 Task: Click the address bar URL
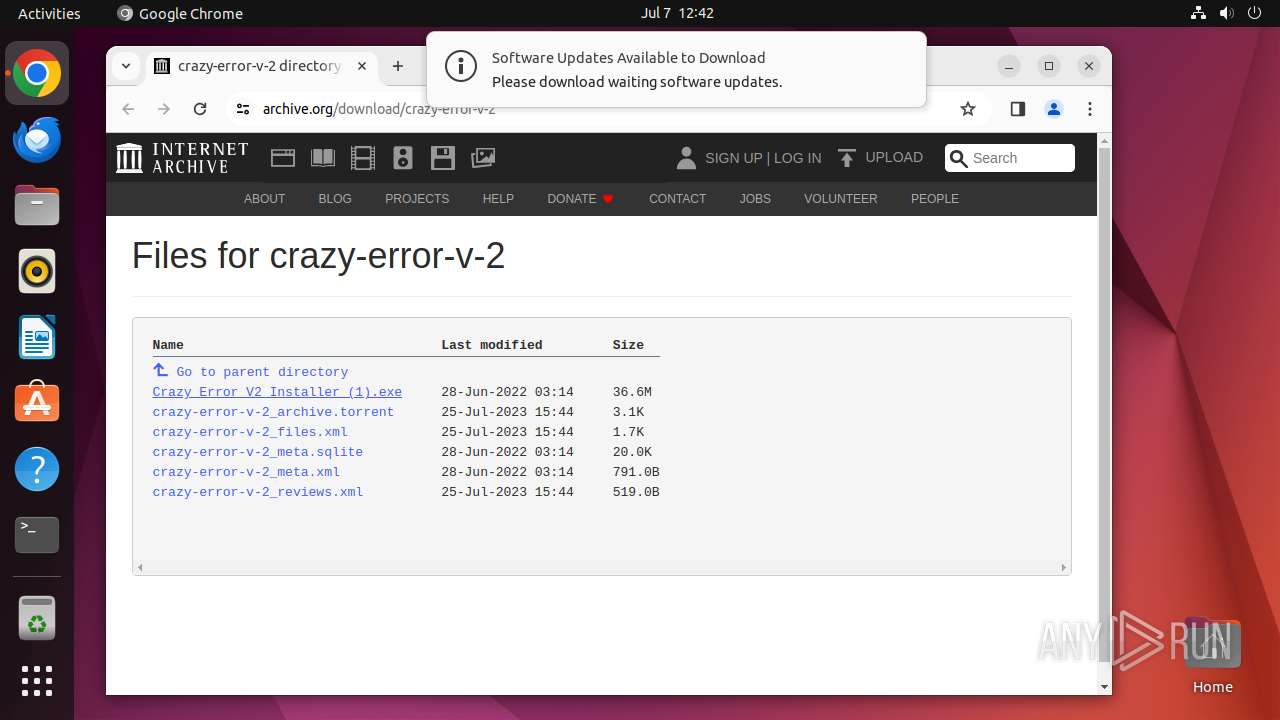click(x=379, y=109)
